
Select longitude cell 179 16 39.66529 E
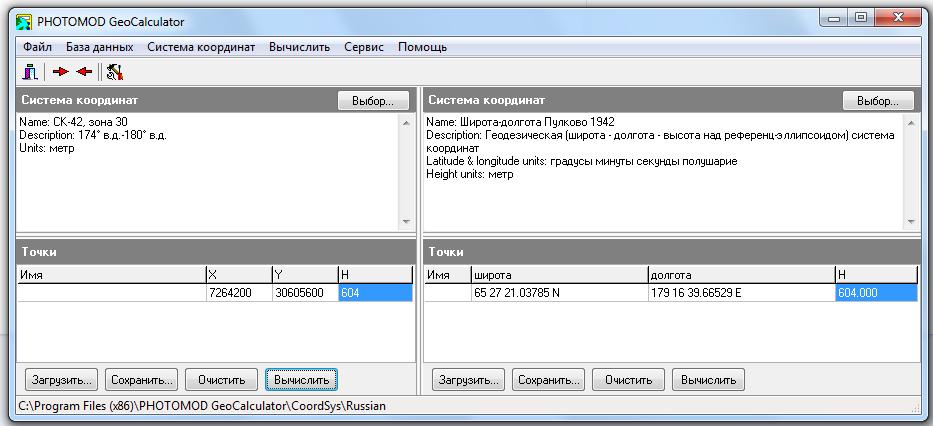[x=741, y=293]
